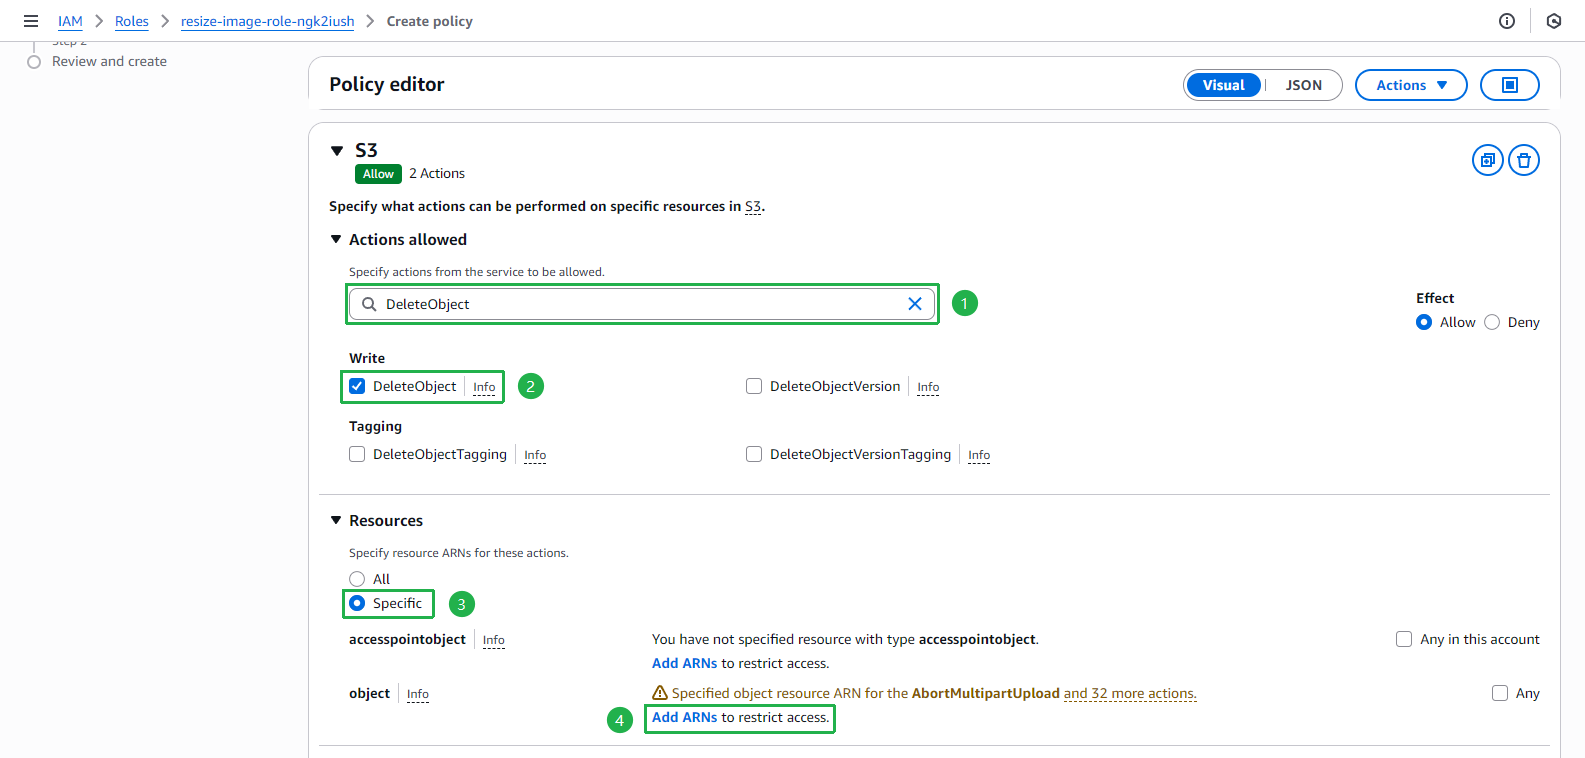The image size is (1585, 758).
Task: Collapse the Resources section
Action: 336,520
